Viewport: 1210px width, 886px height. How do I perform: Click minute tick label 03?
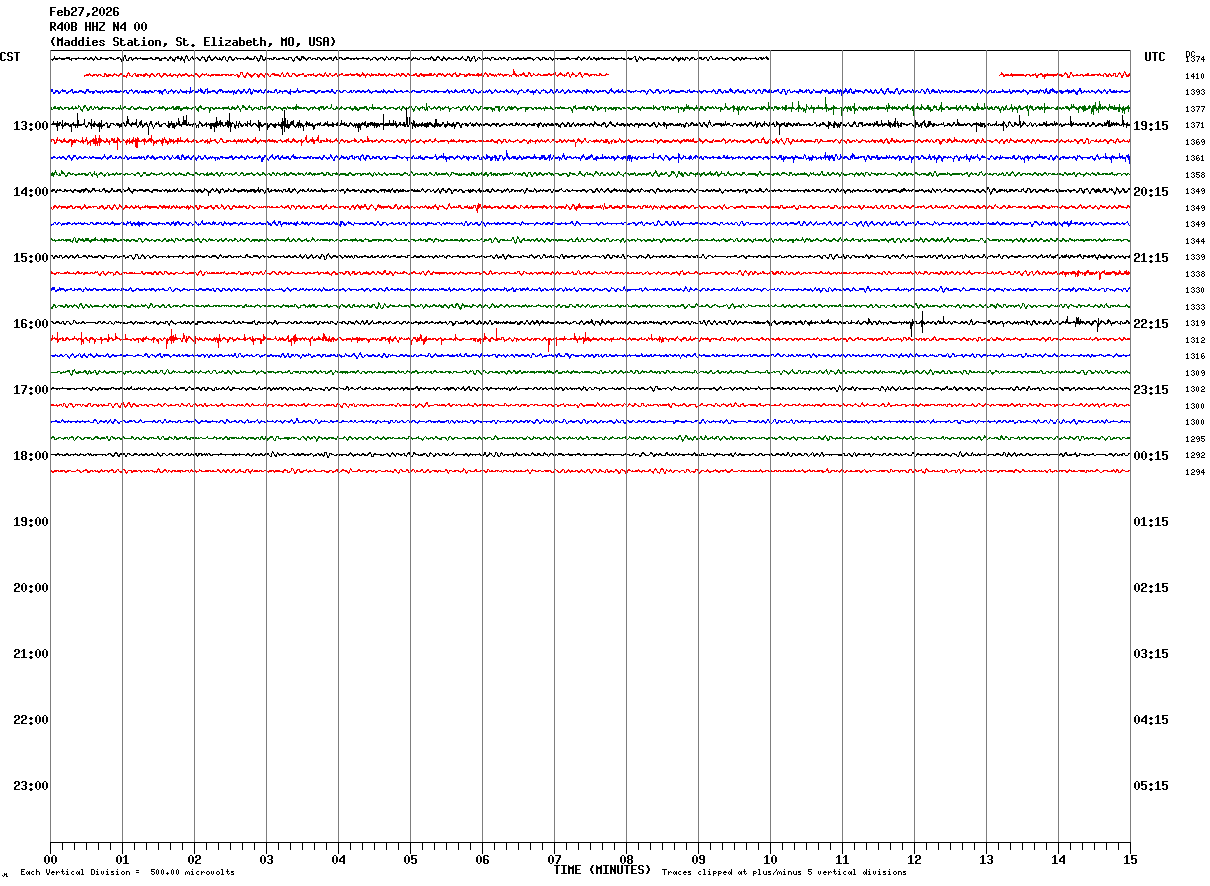click(x=266, y=859)
